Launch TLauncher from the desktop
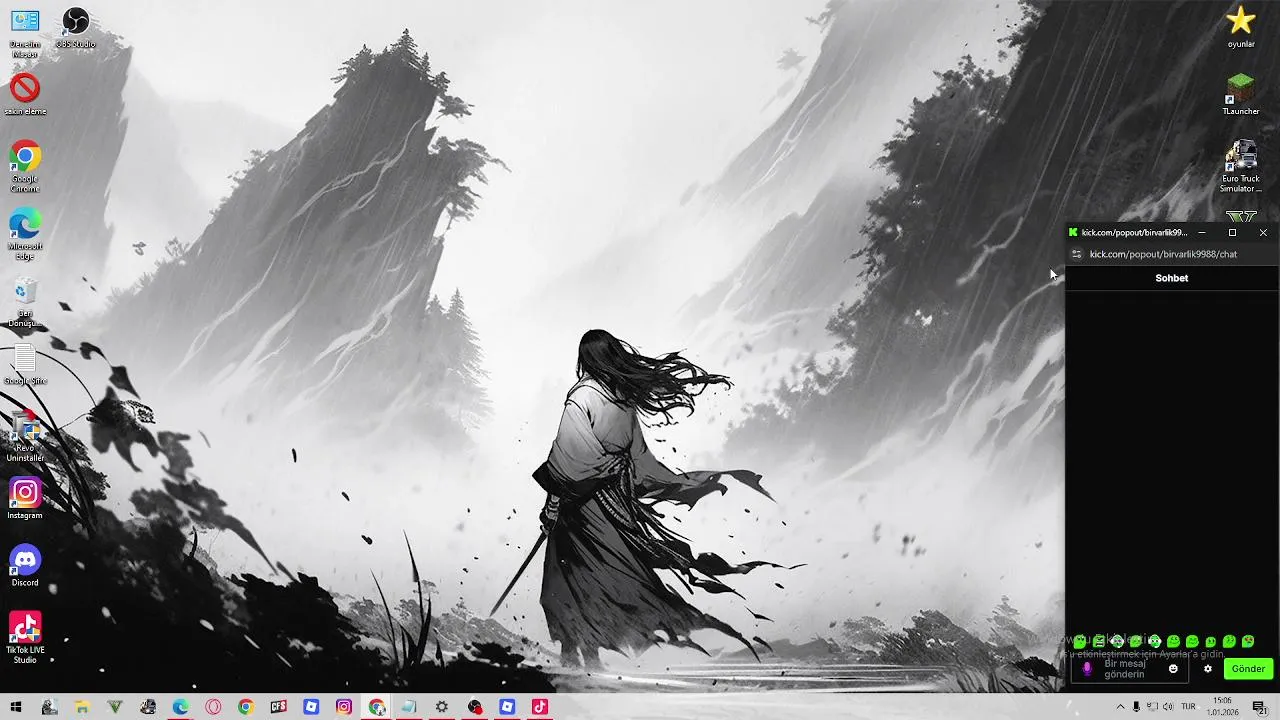1280x720 pixels. click(1241, 94)
